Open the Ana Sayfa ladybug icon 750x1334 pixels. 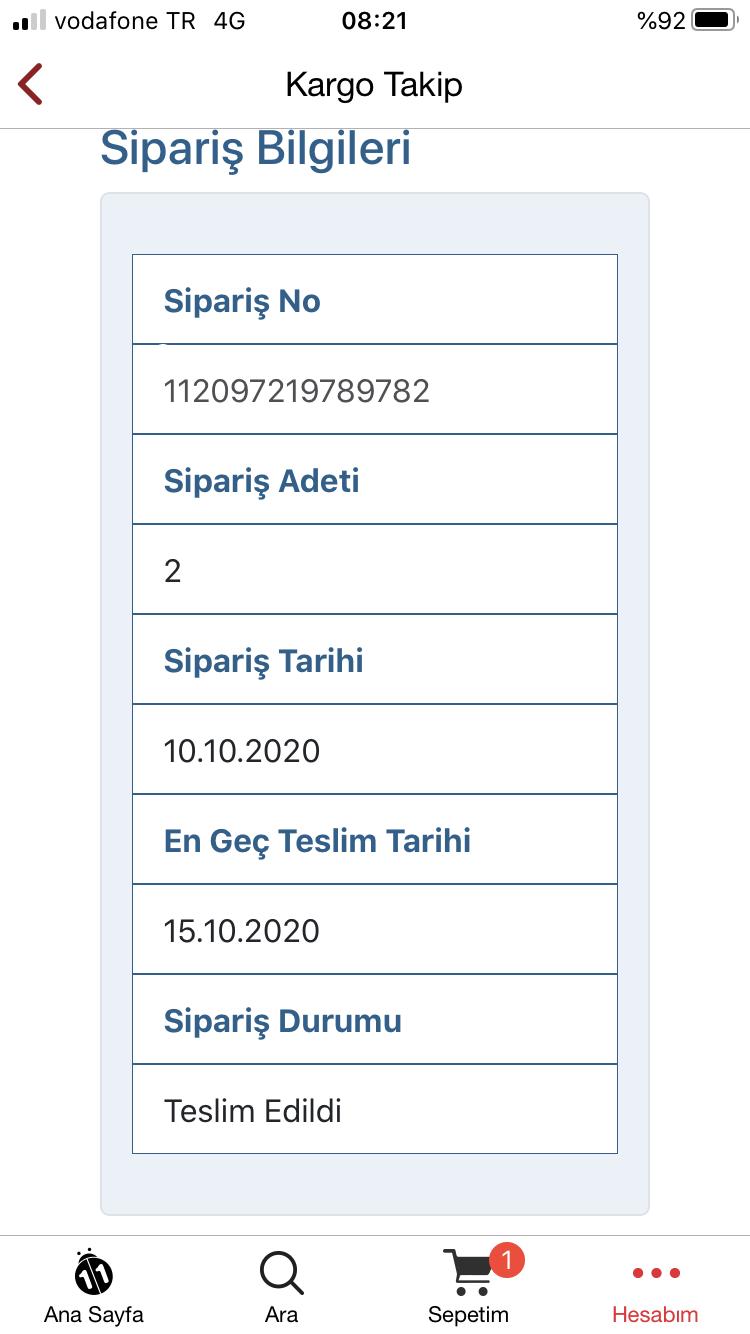[x=94, y=1273]
